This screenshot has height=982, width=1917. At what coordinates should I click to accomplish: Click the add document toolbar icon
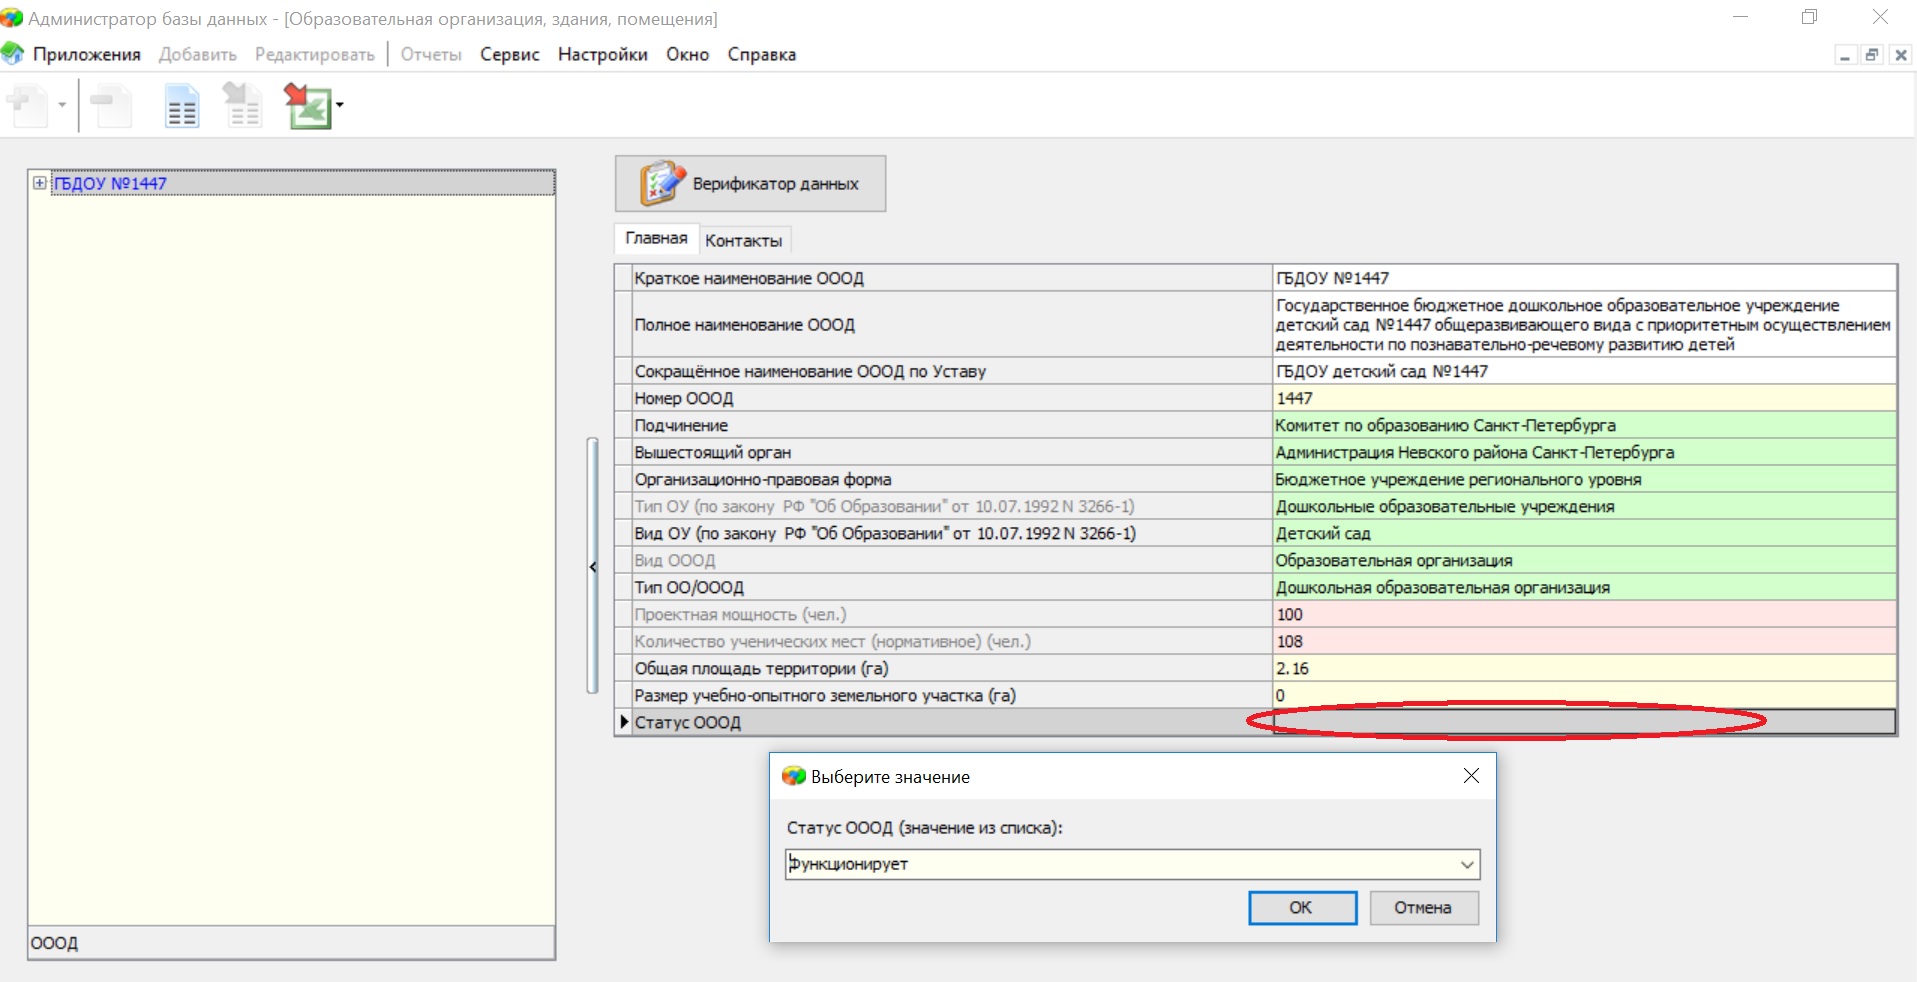[x=28, y=106]
